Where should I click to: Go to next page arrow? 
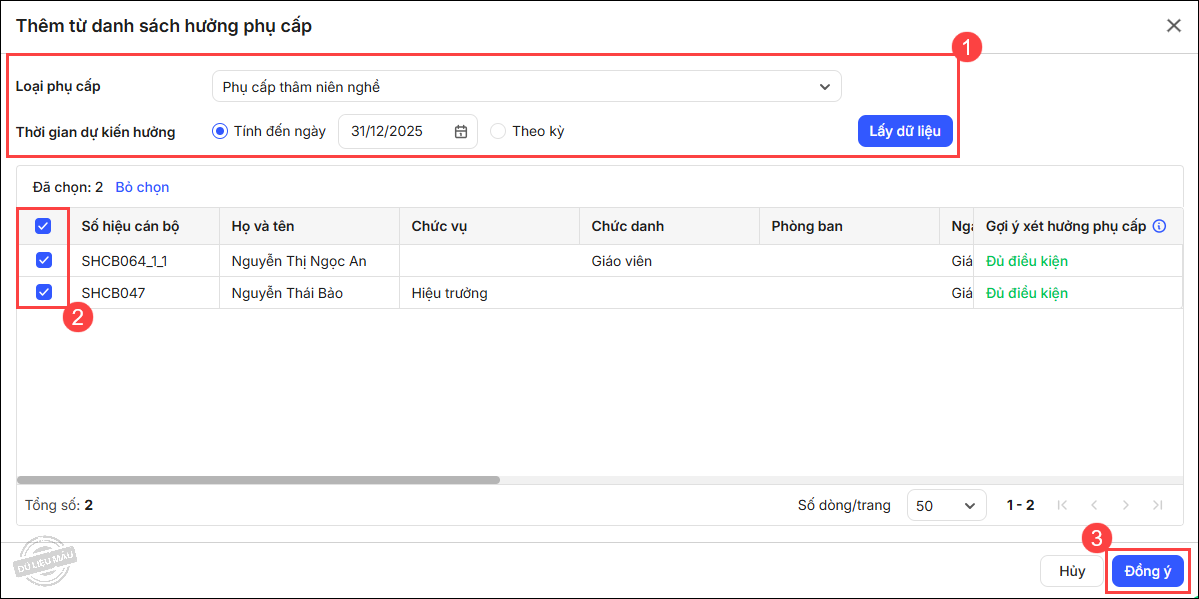click(x=1126, y=505)
